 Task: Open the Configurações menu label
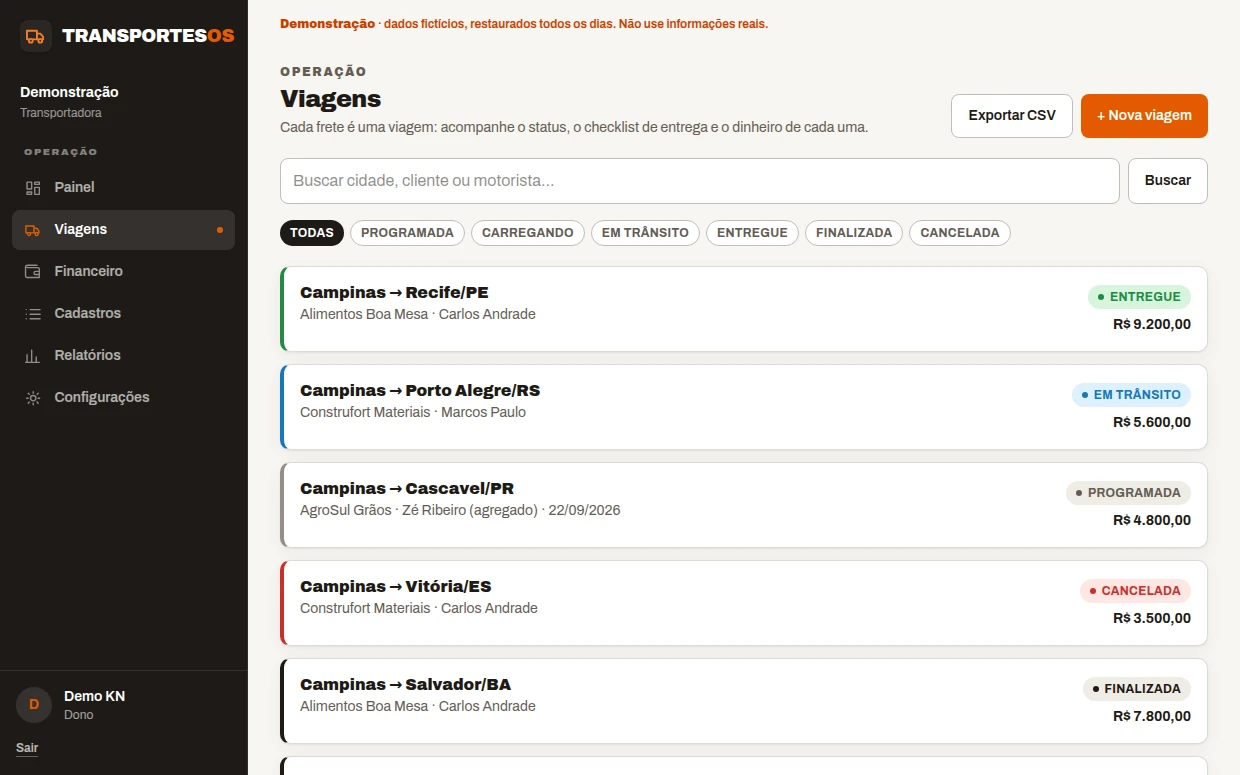tap(102, 397)
